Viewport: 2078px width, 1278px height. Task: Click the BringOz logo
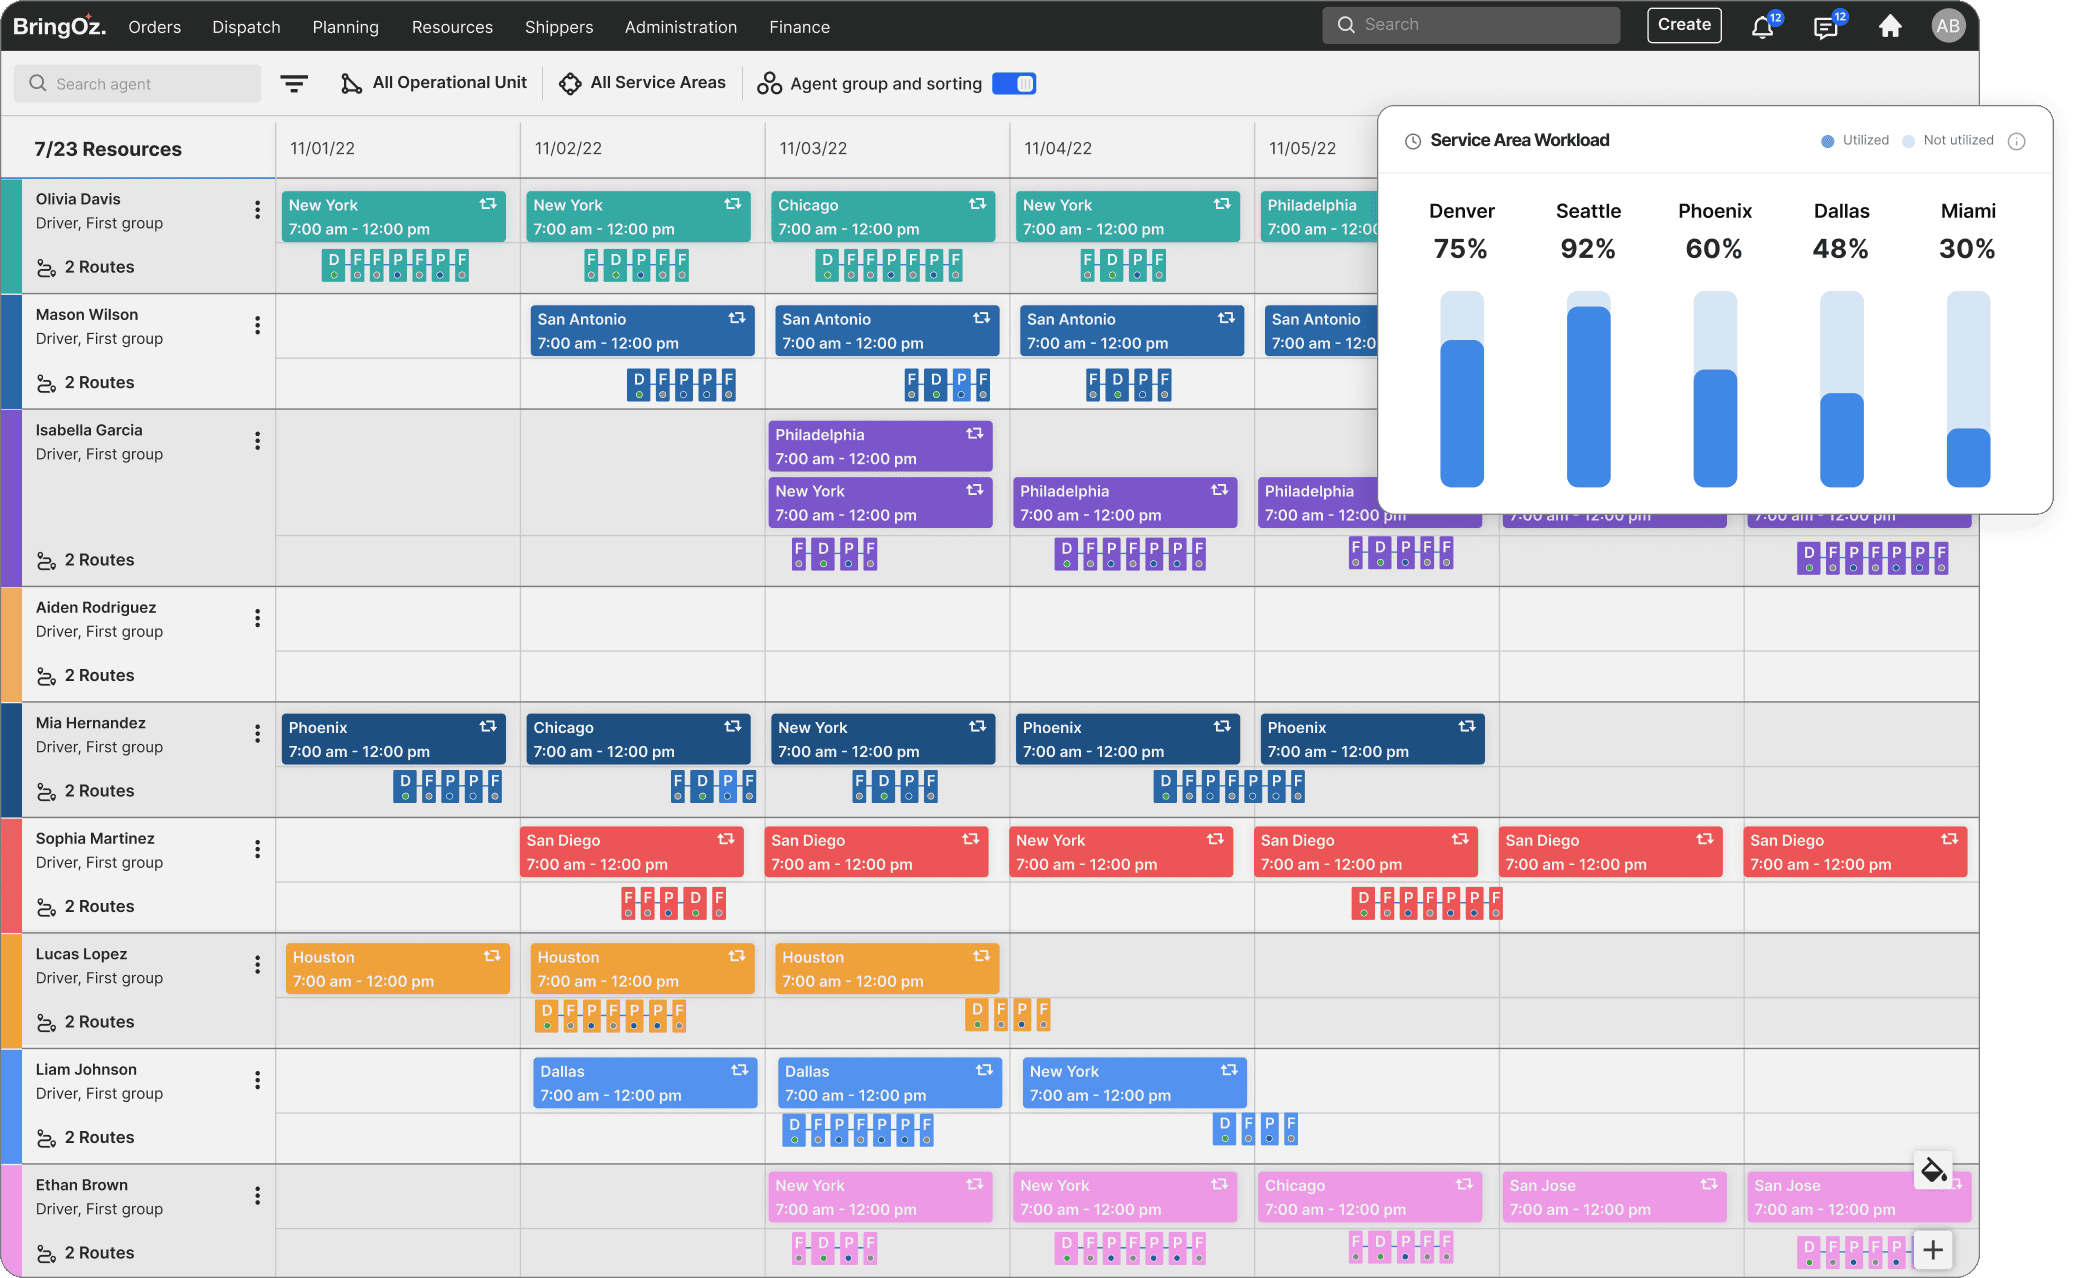(60, 26)
